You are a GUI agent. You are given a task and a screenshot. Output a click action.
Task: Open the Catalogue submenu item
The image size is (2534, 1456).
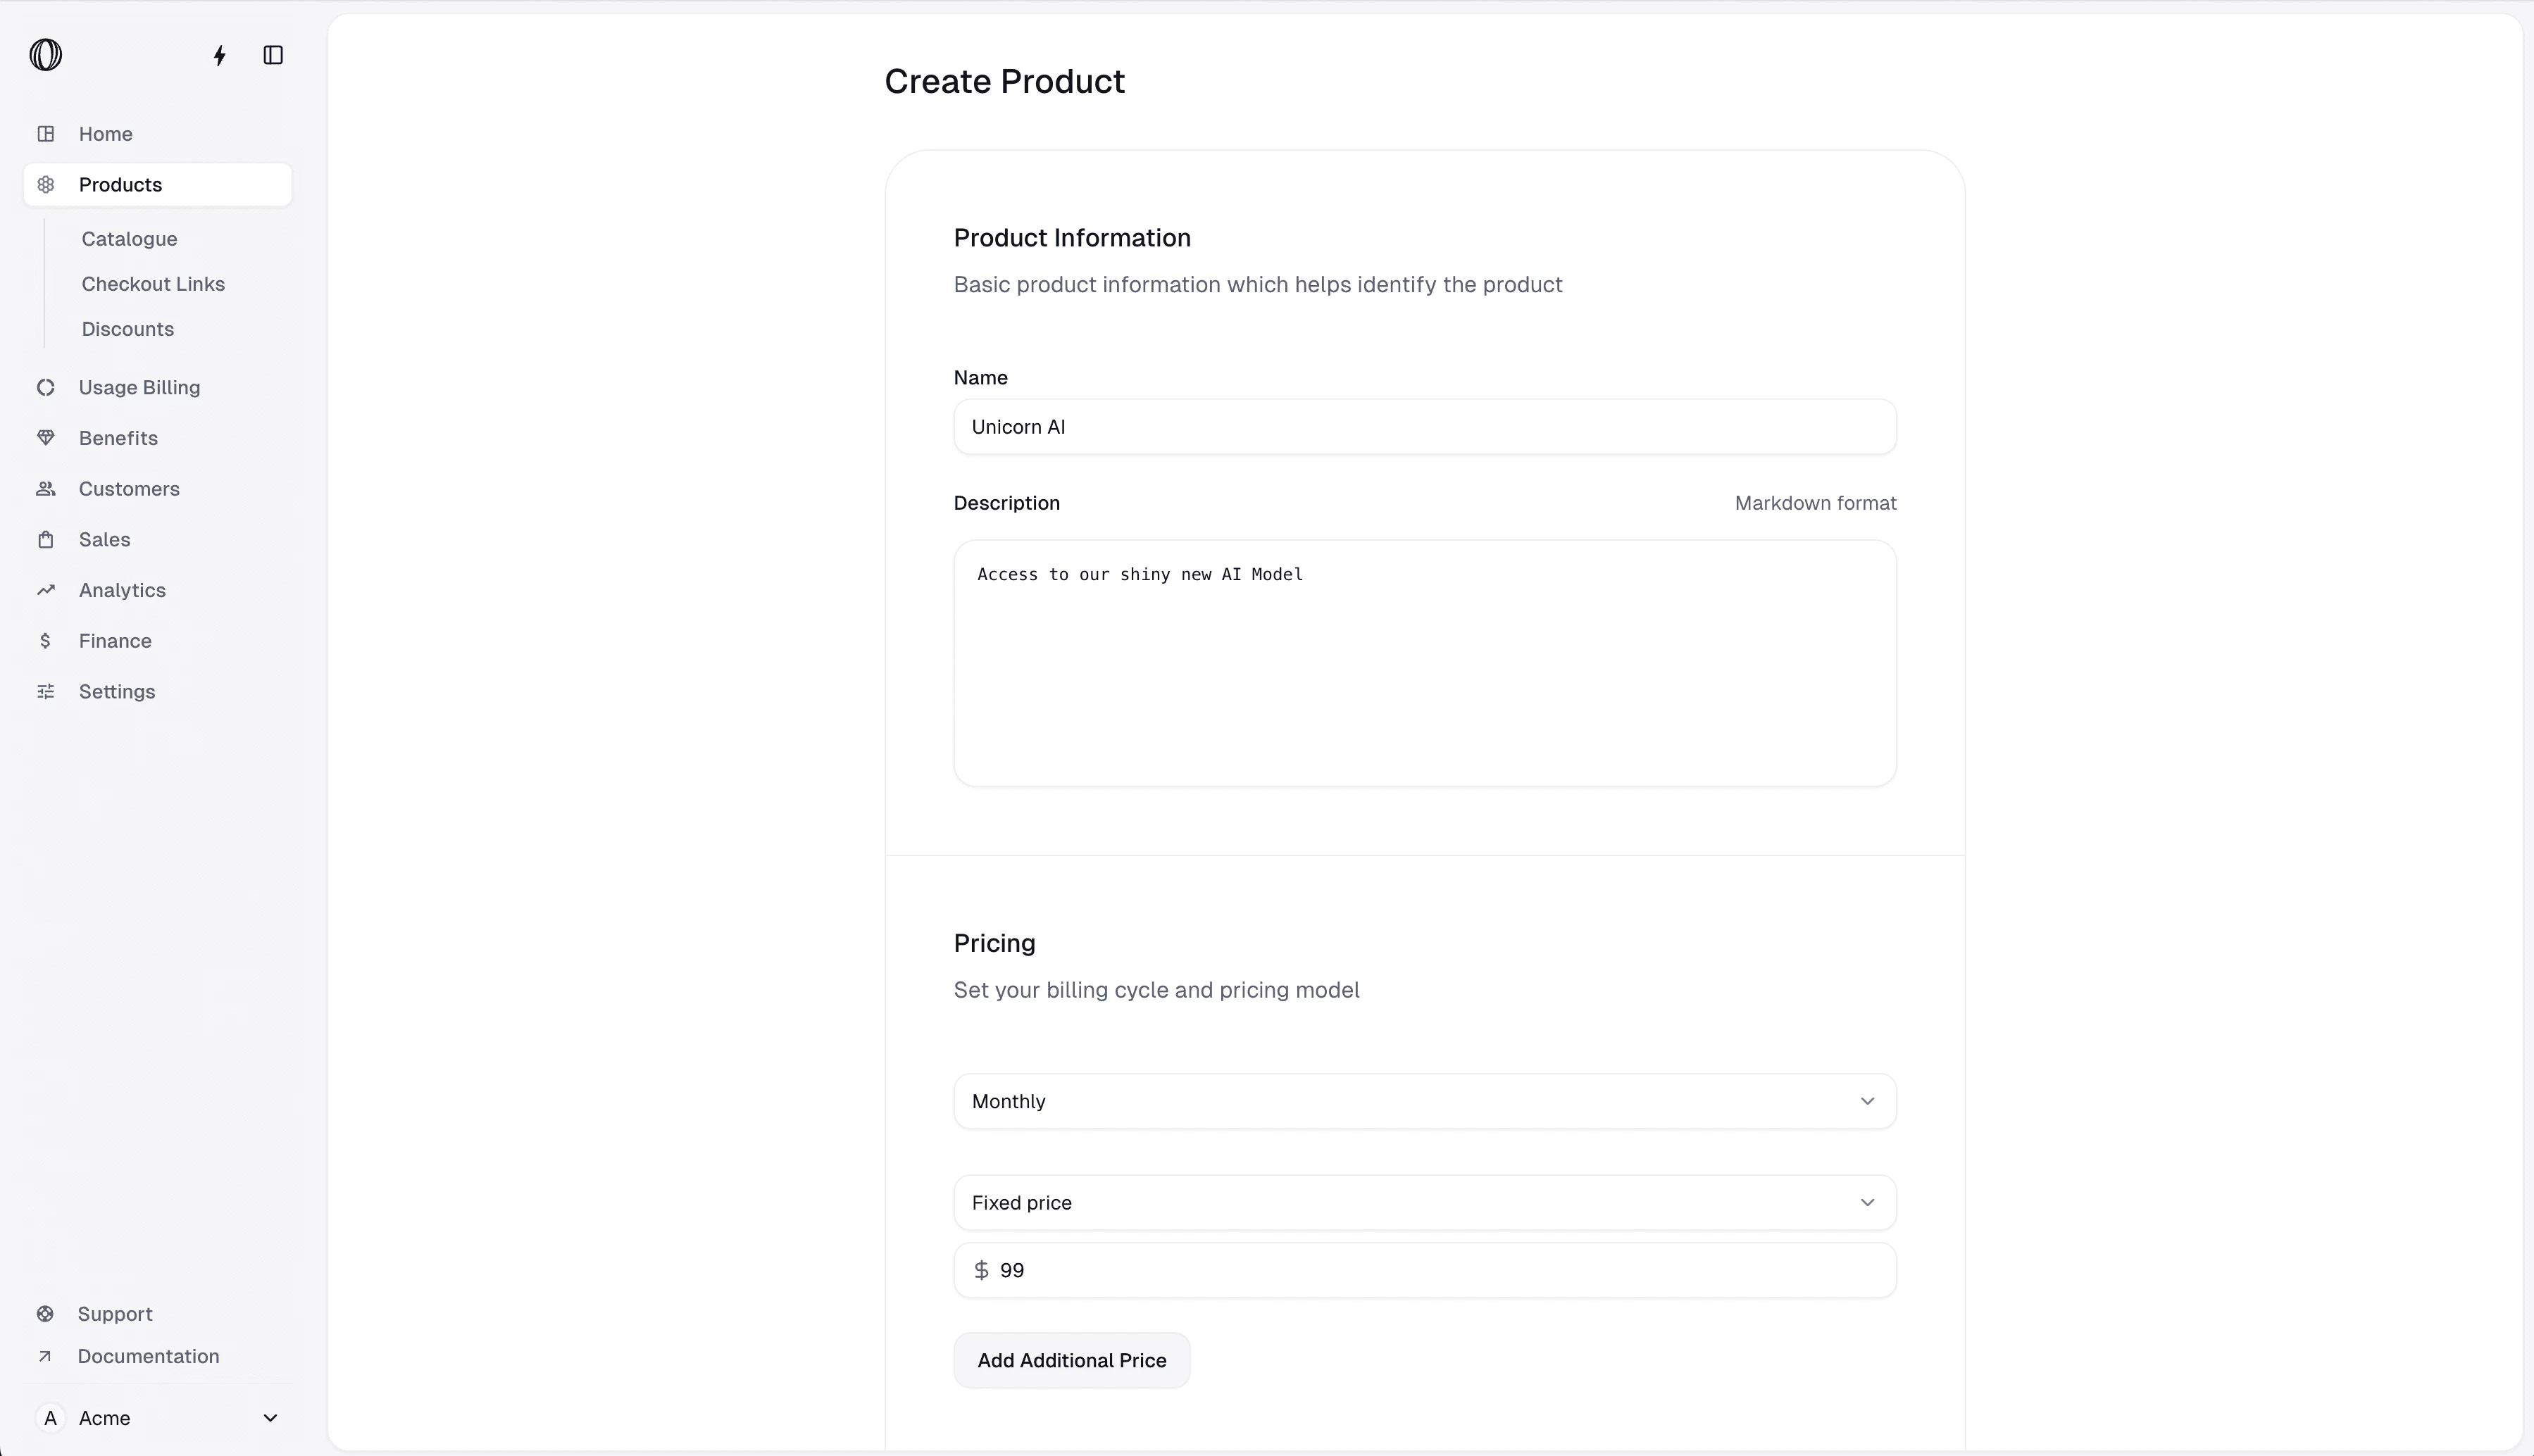(x=130, y=239)
